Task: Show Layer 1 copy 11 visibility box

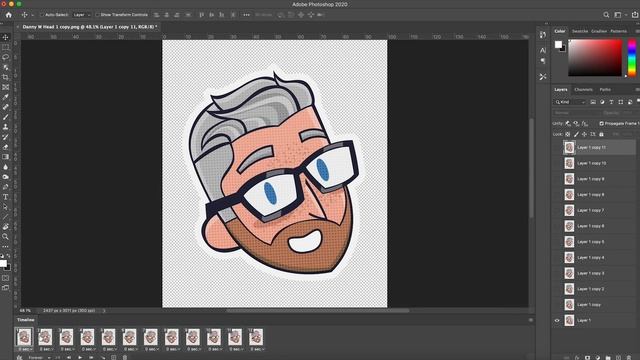Action: (x=557, y=147)
